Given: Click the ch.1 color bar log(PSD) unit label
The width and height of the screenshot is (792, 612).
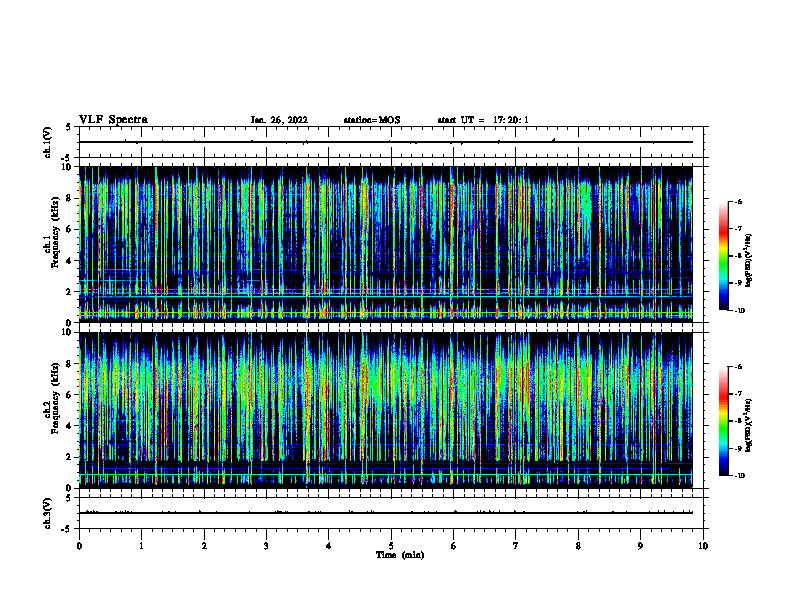Looking at the screenshot, I should click(x=749, y=261).
